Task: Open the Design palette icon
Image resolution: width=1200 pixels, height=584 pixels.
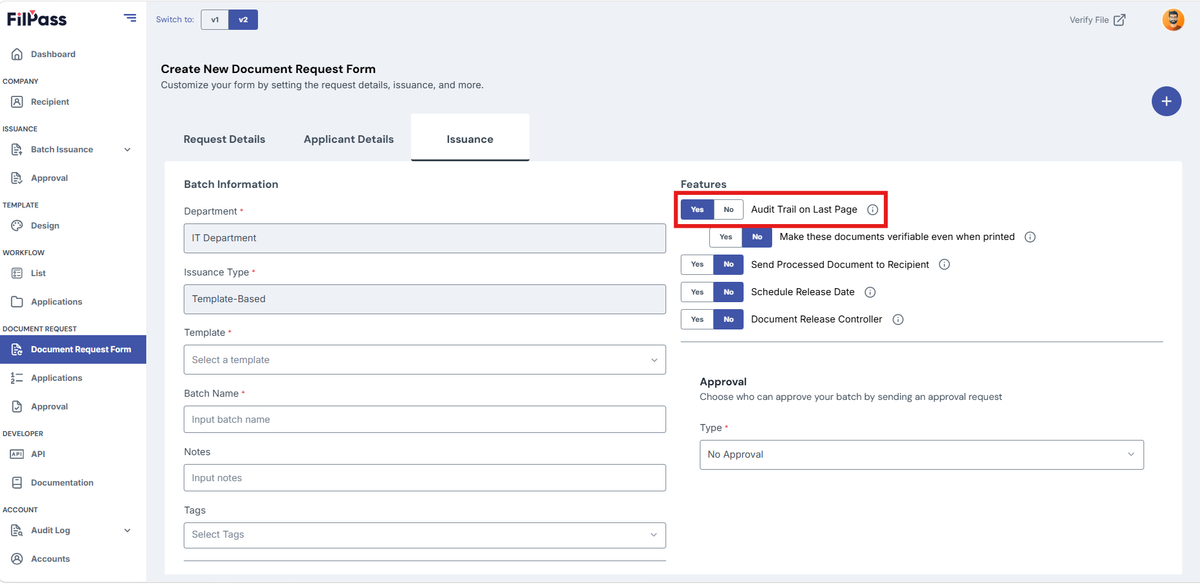Action: tap(16, 226)
